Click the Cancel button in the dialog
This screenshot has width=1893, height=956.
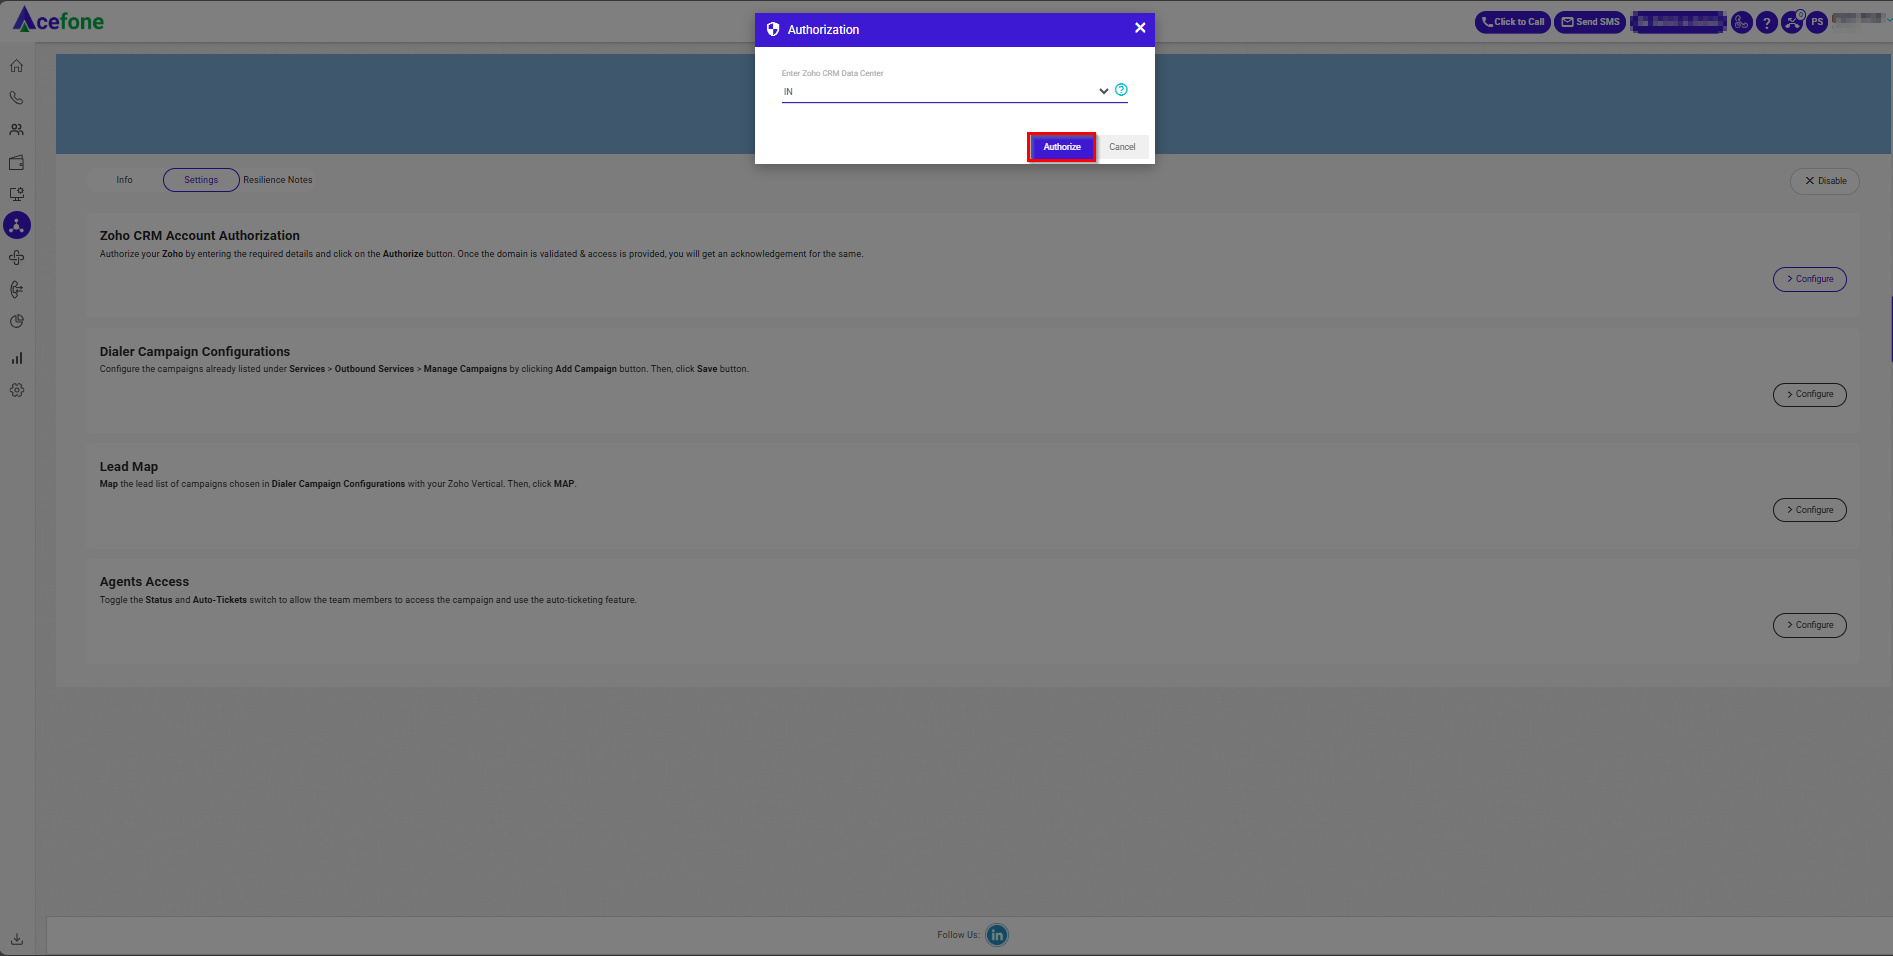[x=1122, y=147]
